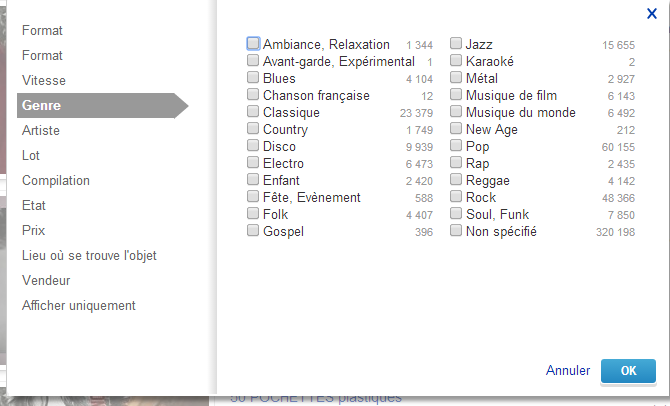Select the Prix filter category
This screenshot has height=406, width=670.
coord(34,231)
